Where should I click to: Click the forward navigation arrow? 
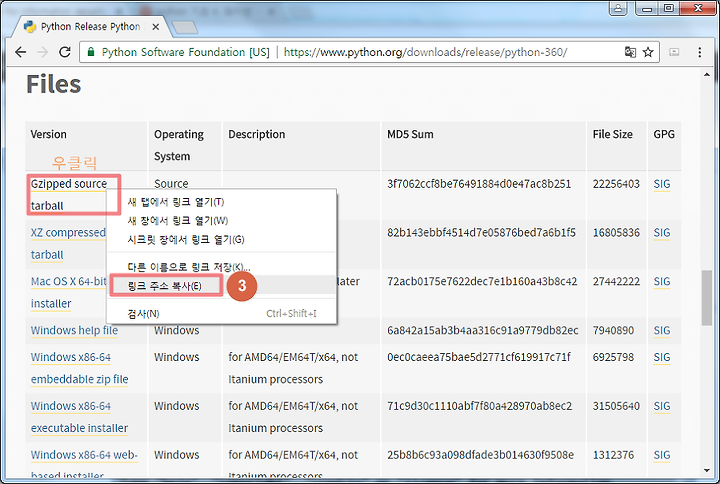43,52
